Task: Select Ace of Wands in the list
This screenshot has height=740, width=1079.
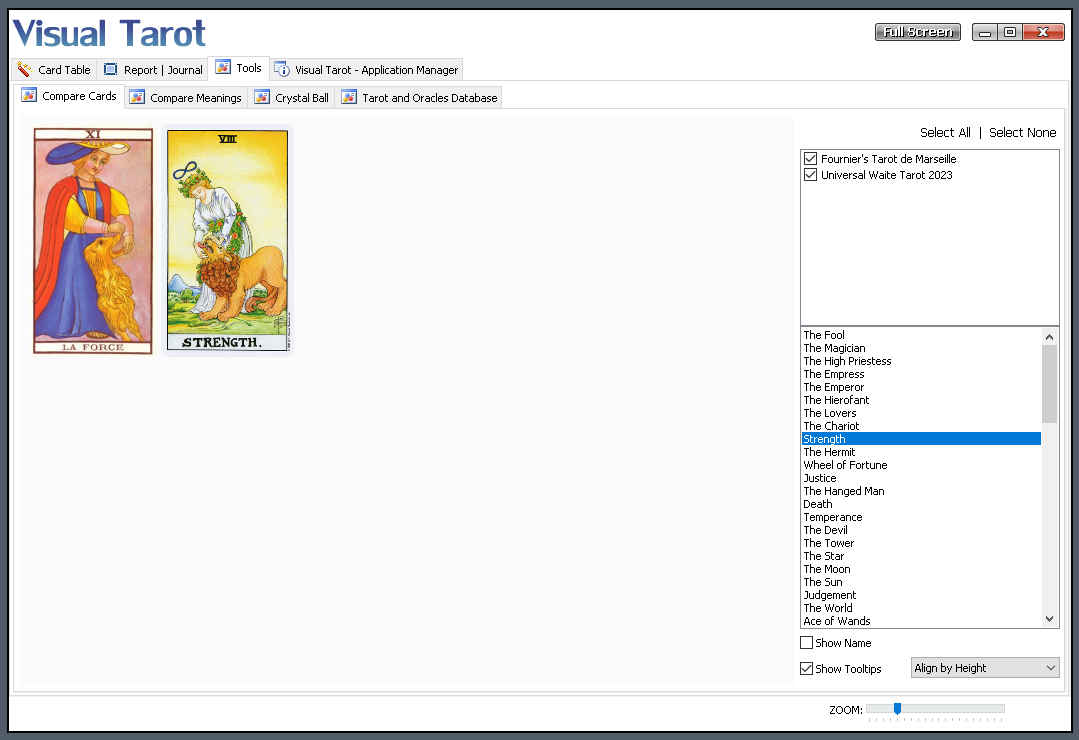Action: 921,621
